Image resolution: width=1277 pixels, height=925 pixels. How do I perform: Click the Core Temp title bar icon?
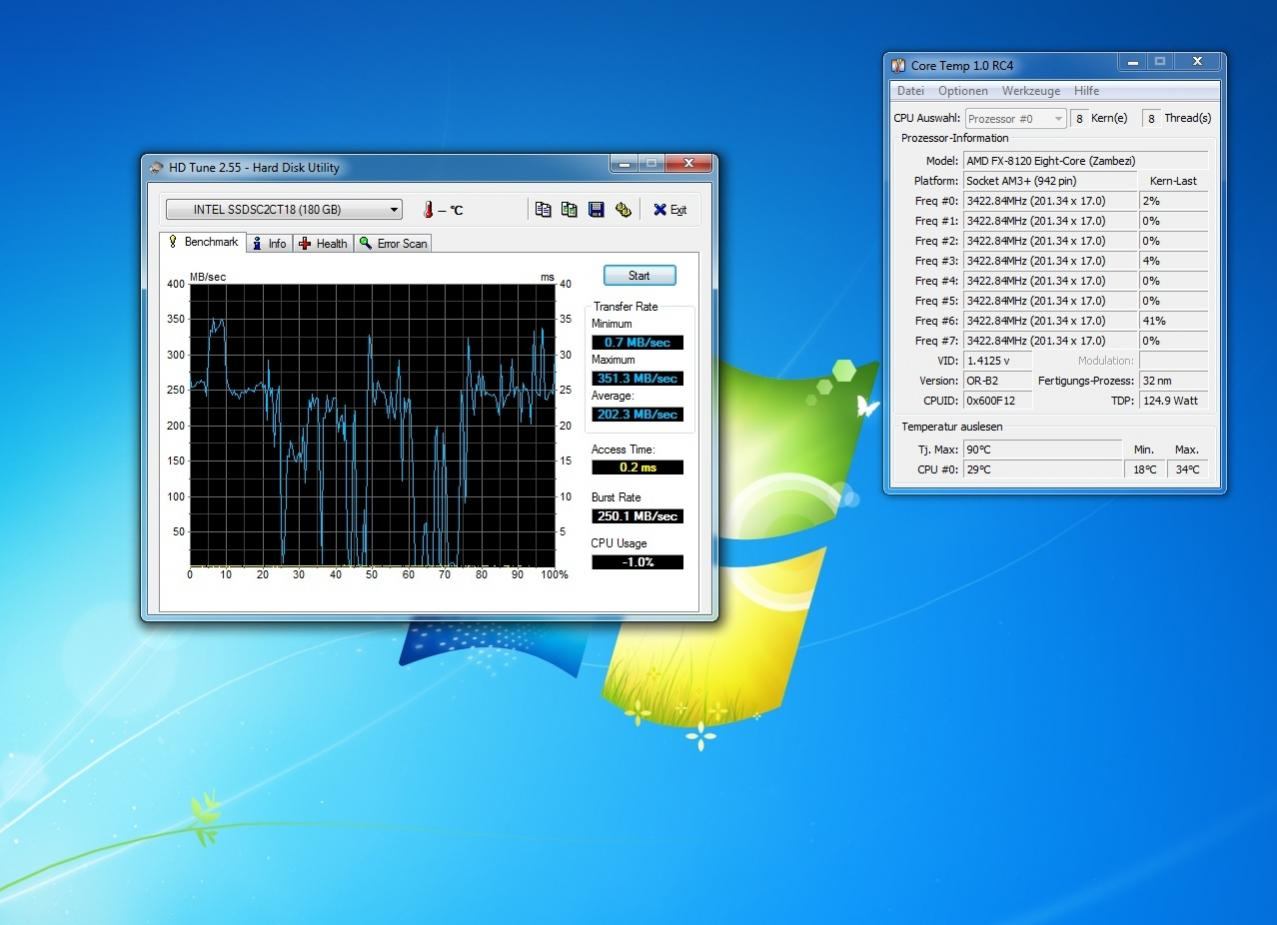click(898, 66)
